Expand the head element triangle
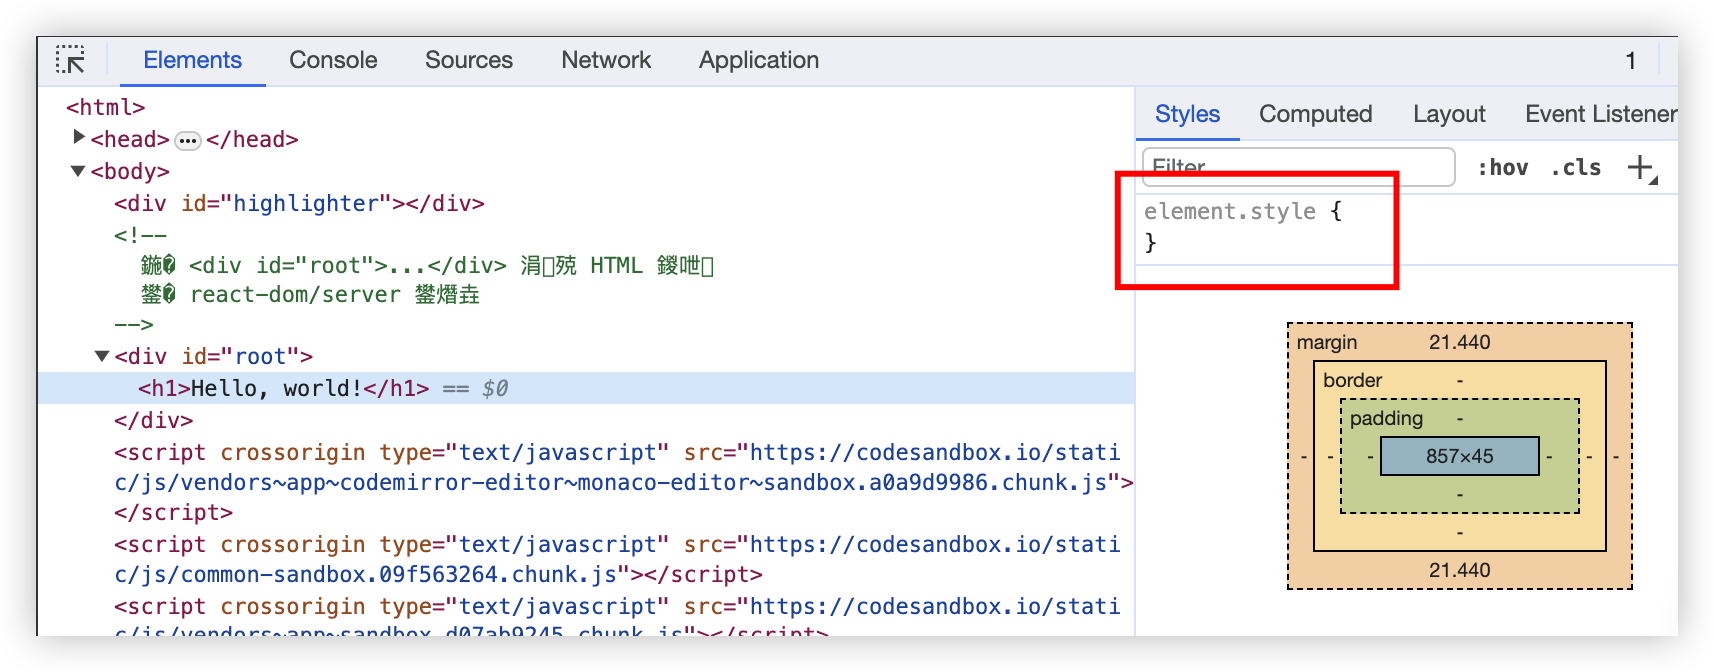Image resolution: width=1714 pixels, height=672 pixels. 79,137
